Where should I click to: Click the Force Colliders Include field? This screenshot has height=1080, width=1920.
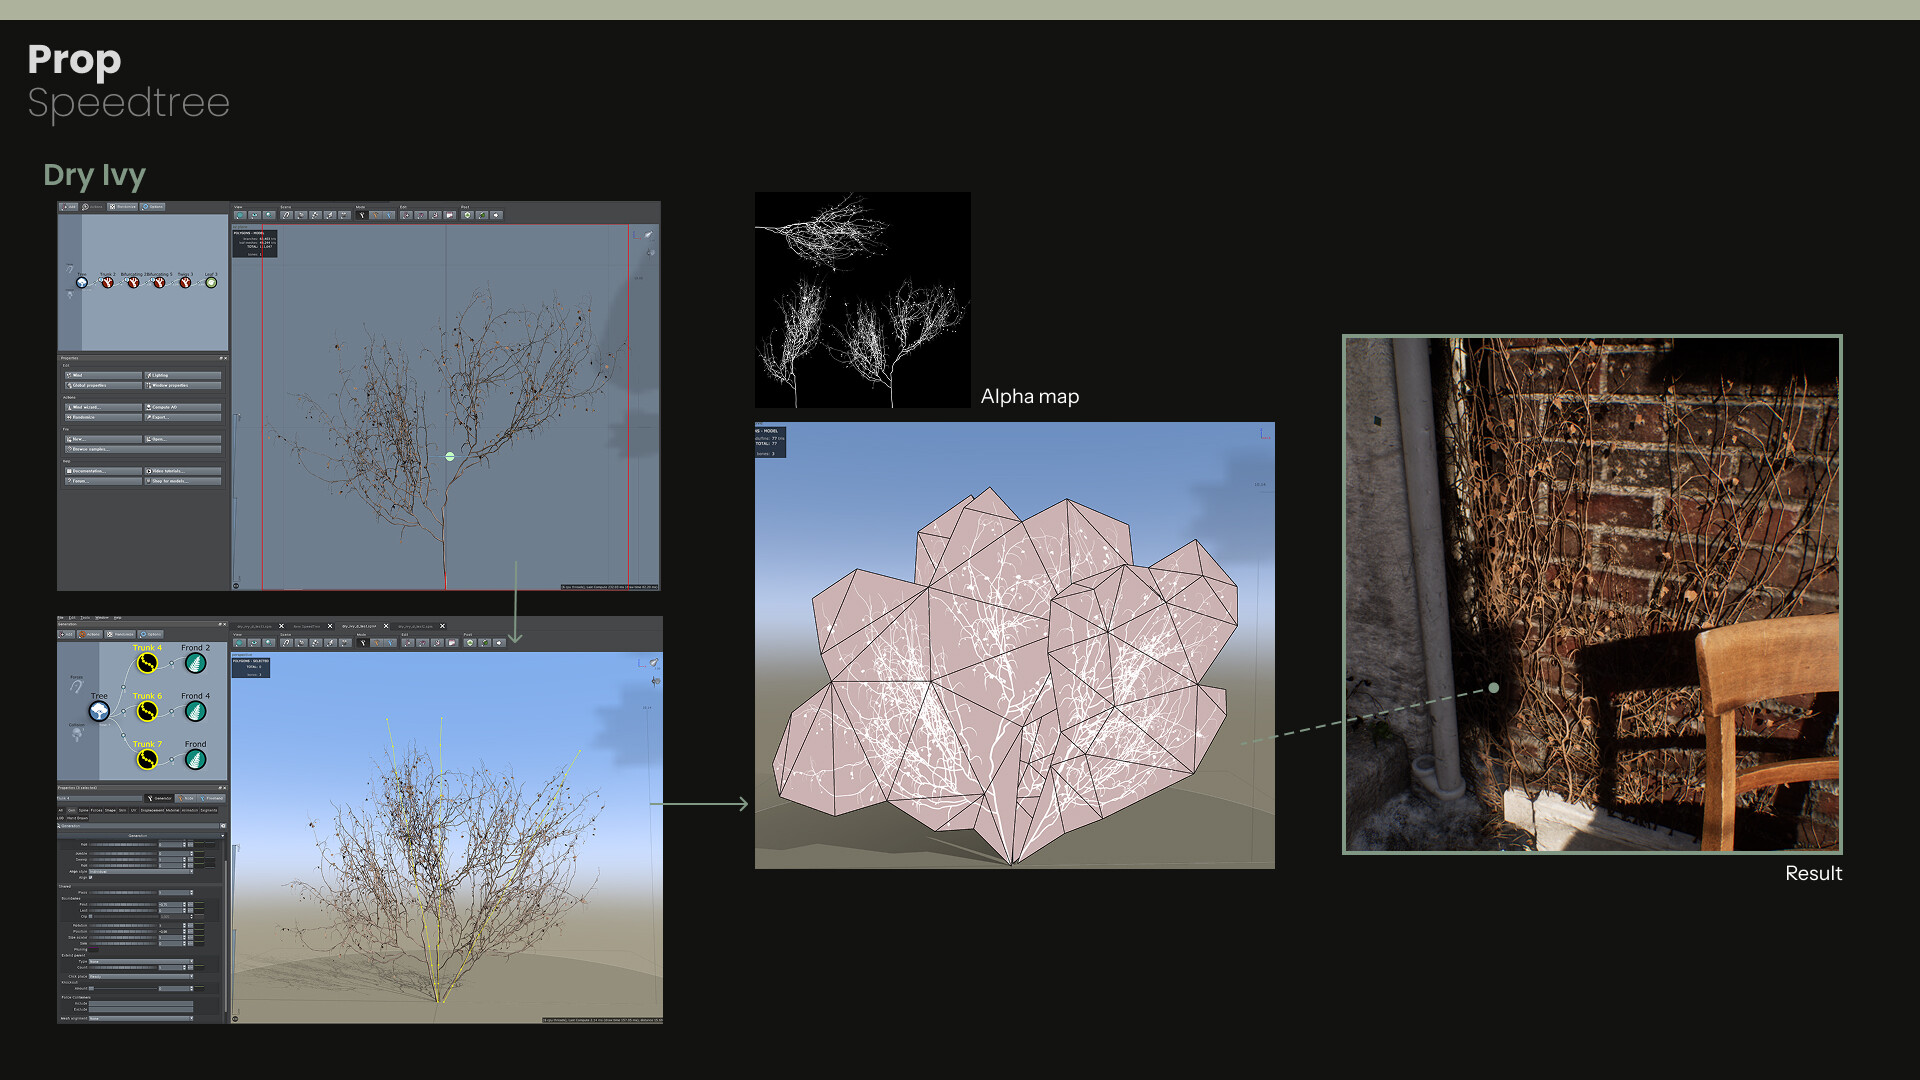[141, 1003]
